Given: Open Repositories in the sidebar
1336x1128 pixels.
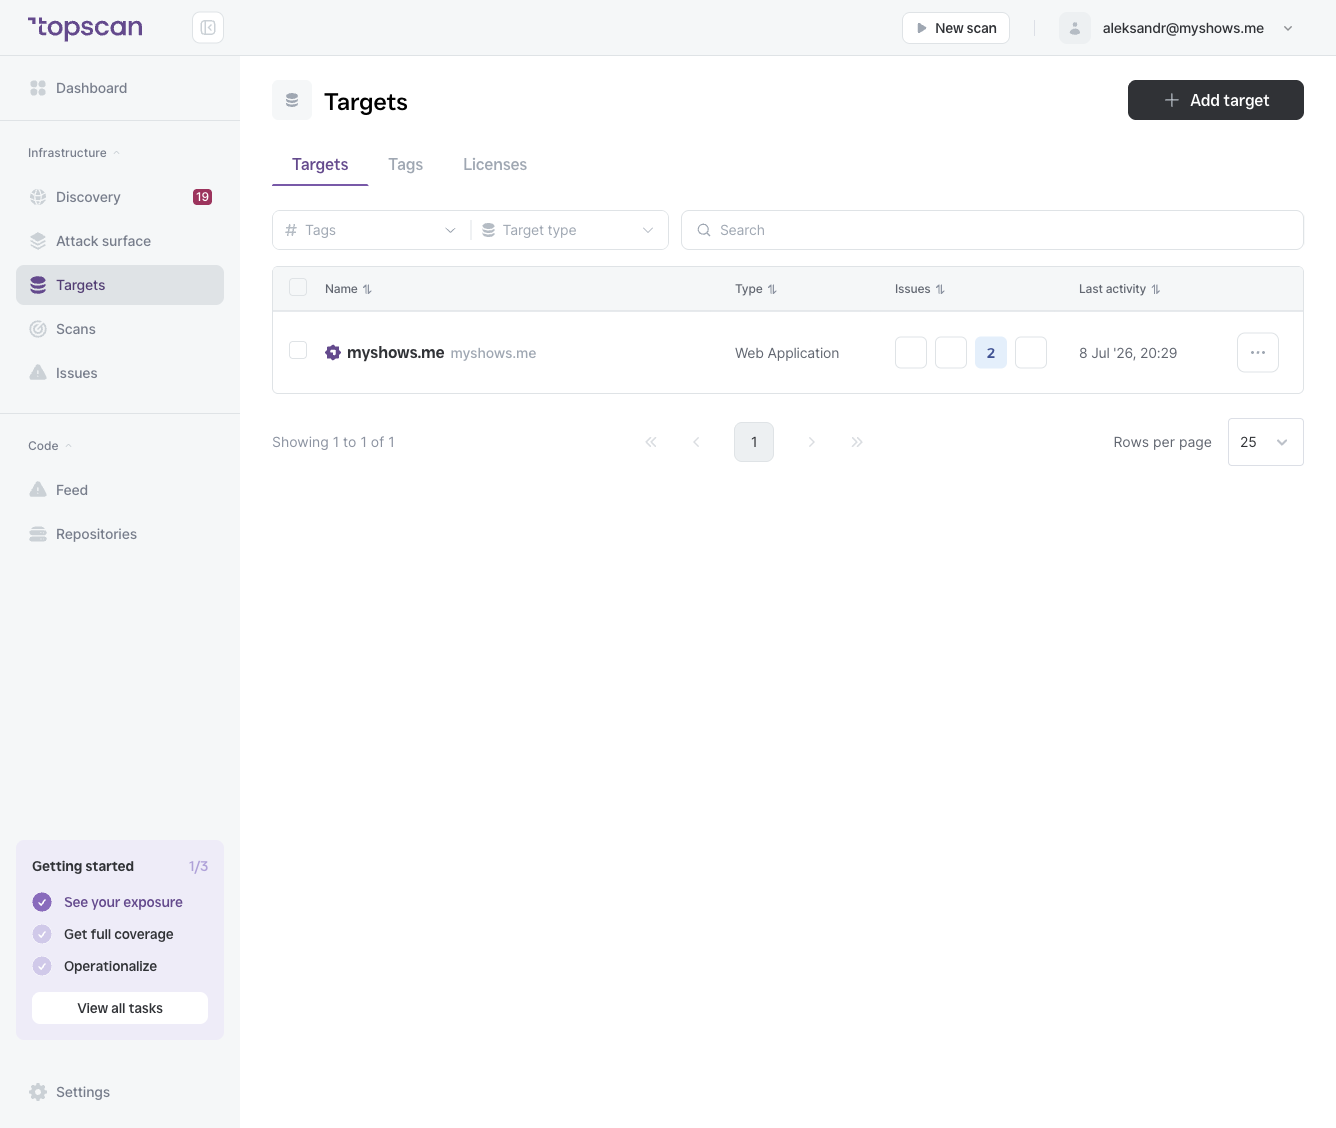Looking at the screenshot, I should point(120,534).
